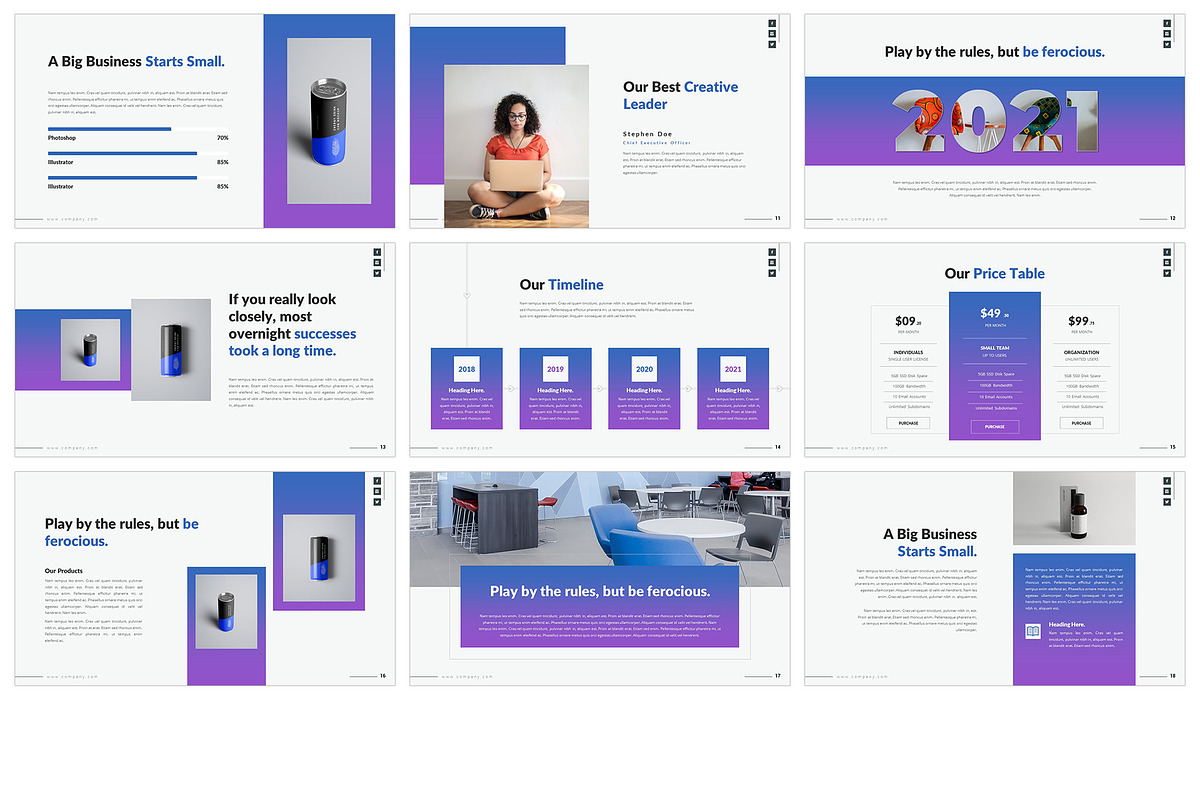
Task: Click the book icon beside Heading Here
Action: (x=1033, y=631)
